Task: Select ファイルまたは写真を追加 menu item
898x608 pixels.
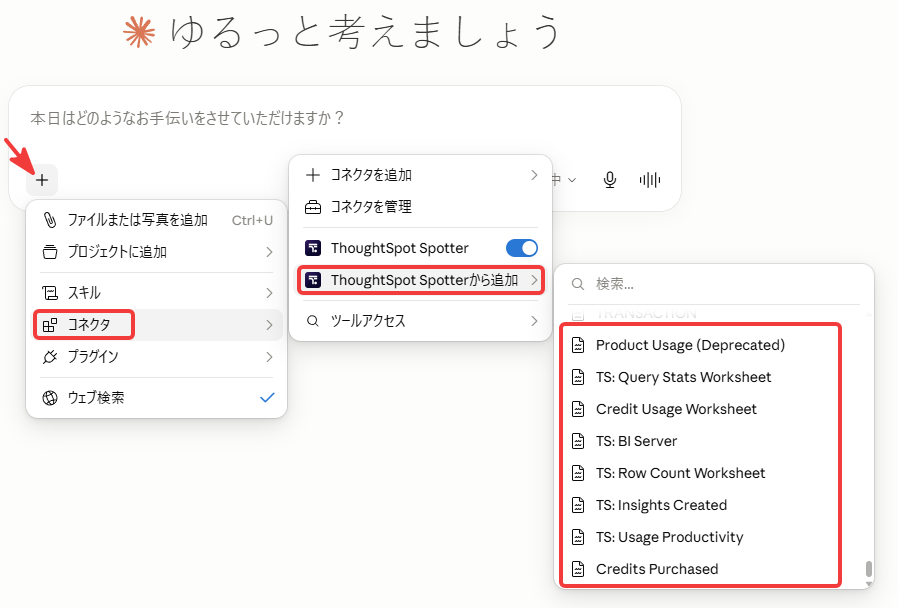Action: pos(156,220)
